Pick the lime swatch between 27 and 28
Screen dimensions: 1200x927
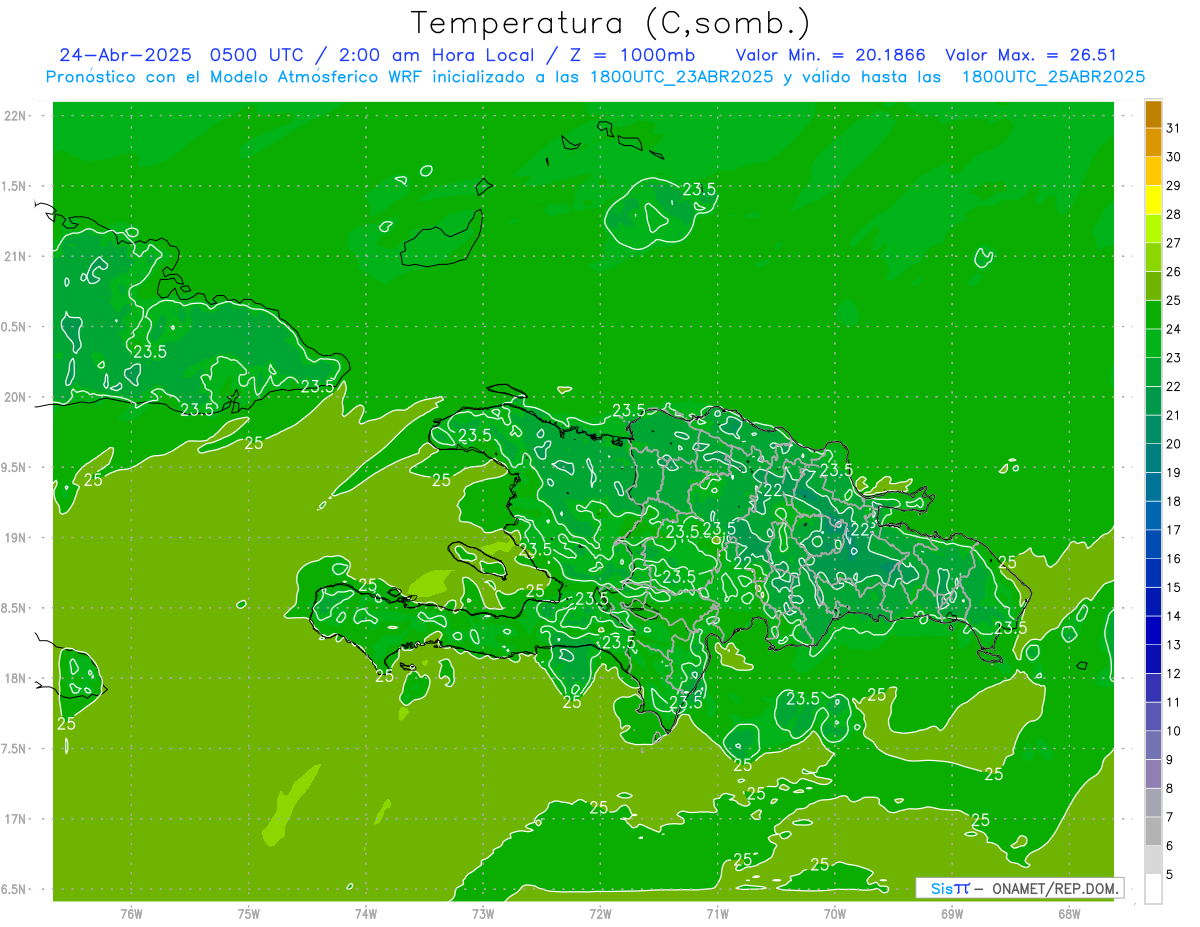tap(1153, 228)
